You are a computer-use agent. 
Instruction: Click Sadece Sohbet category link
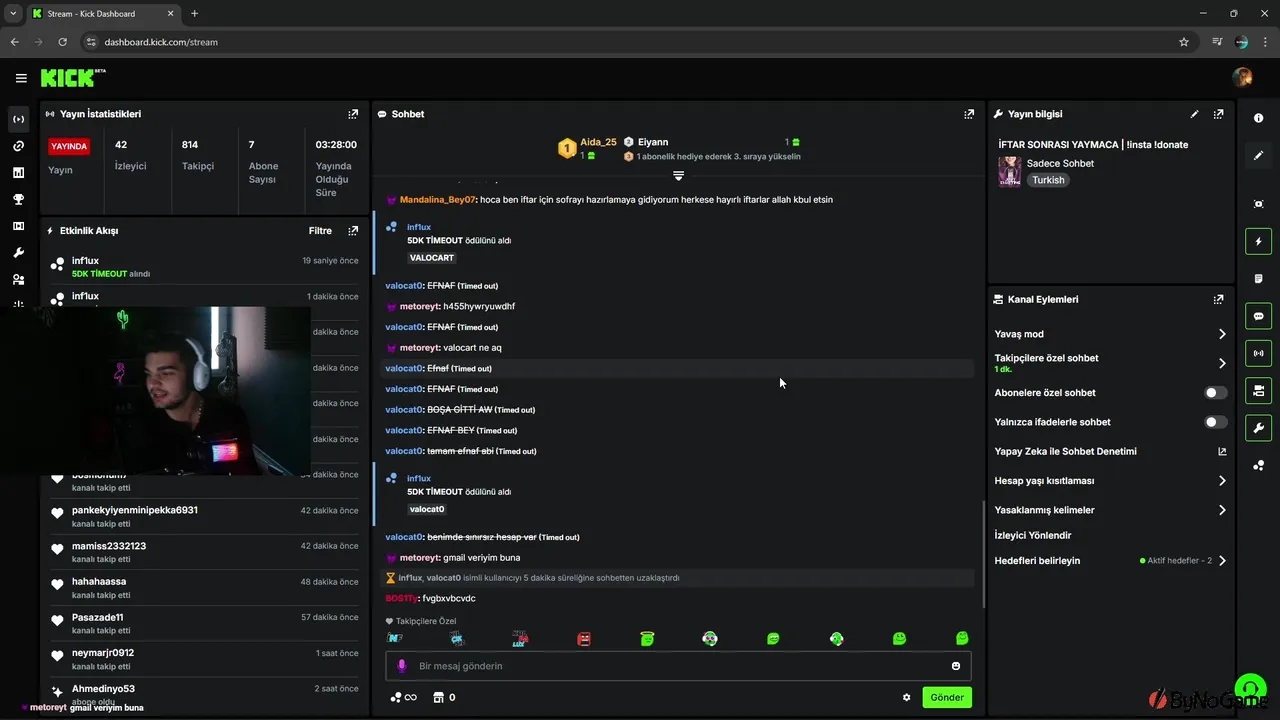tap(1060, 163)
